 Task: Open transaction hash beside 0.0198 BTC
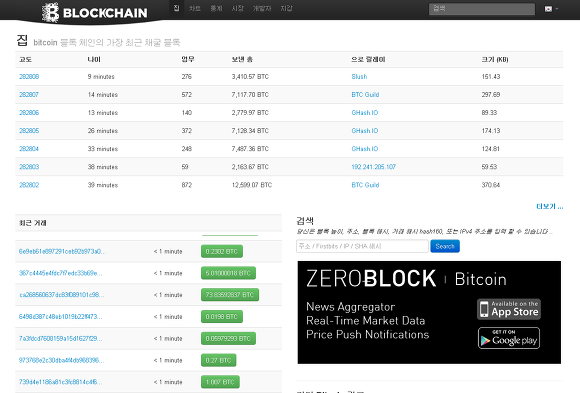click(61, 317)
